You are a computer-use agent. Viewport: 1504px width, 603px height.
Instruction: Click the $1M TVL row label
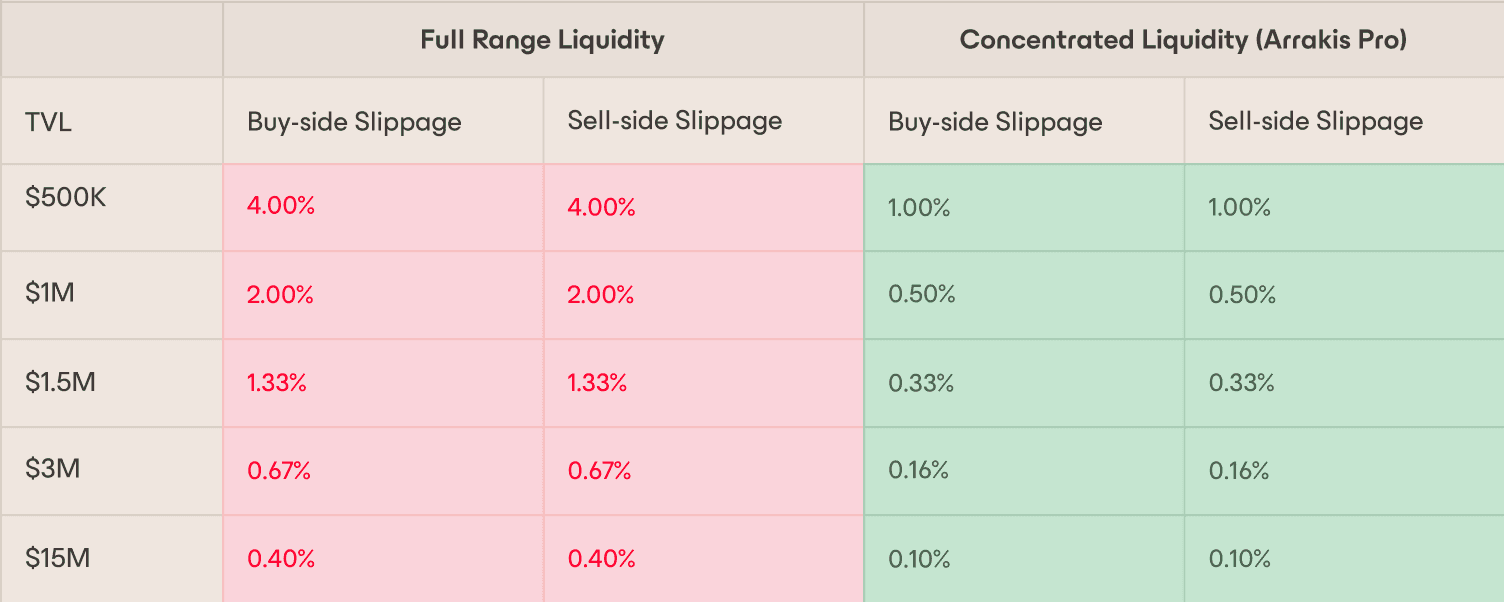coord(51,294)
